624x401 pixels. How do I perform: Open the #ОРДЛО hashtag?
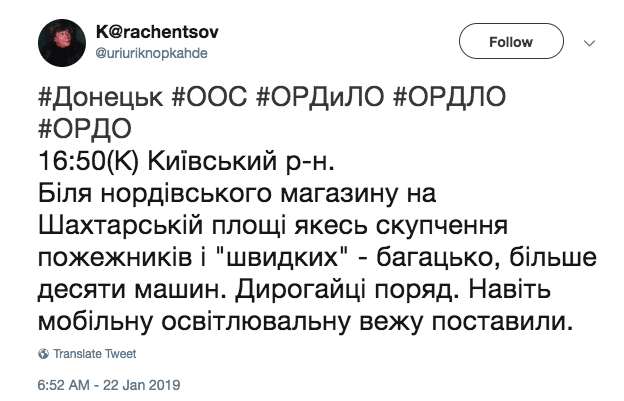(449, 97)
